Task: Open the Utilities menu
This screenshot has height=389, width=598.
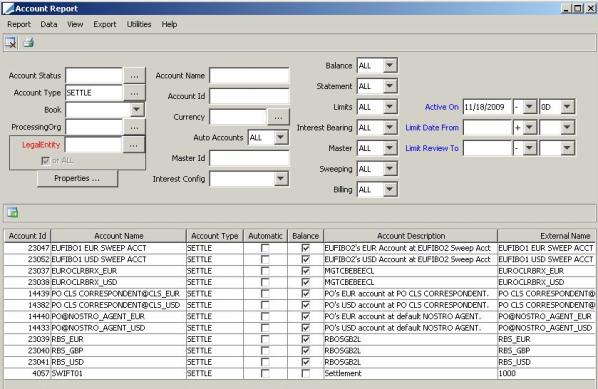Action: tap(139, 24)
